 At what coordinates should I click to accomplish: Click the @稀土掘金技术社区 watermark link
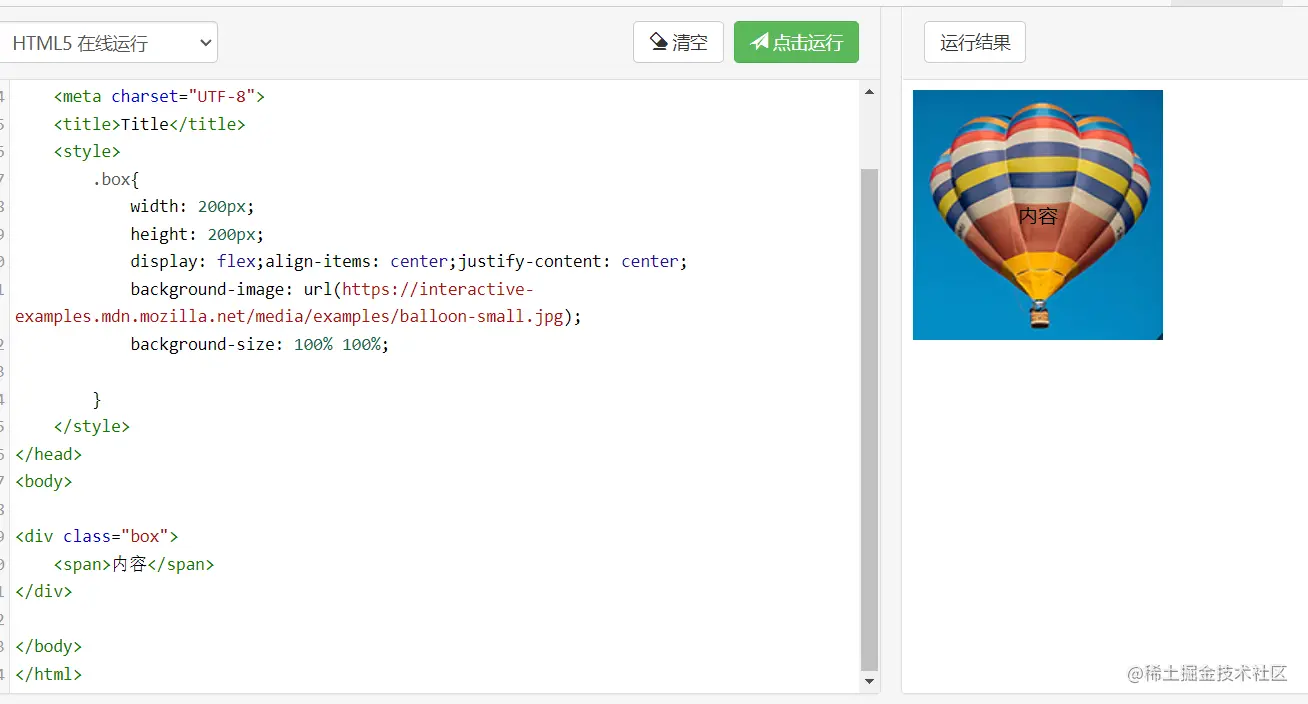(x=1206, y=674)
